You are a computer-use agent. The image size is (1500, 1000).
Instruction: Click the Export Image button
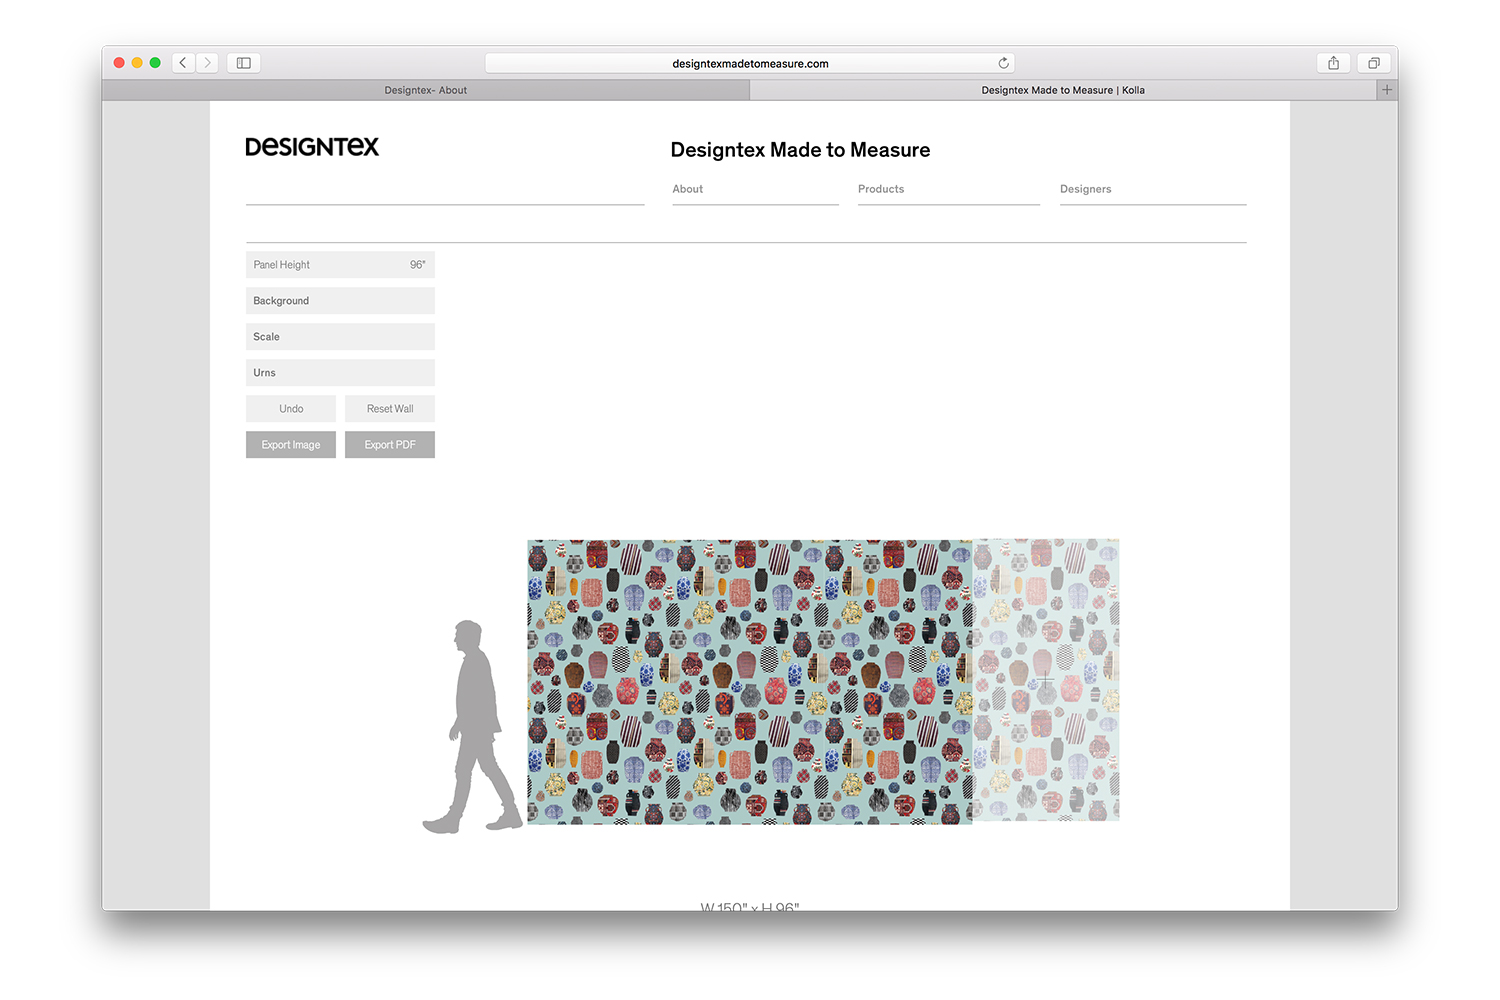[x=291, y=445]
